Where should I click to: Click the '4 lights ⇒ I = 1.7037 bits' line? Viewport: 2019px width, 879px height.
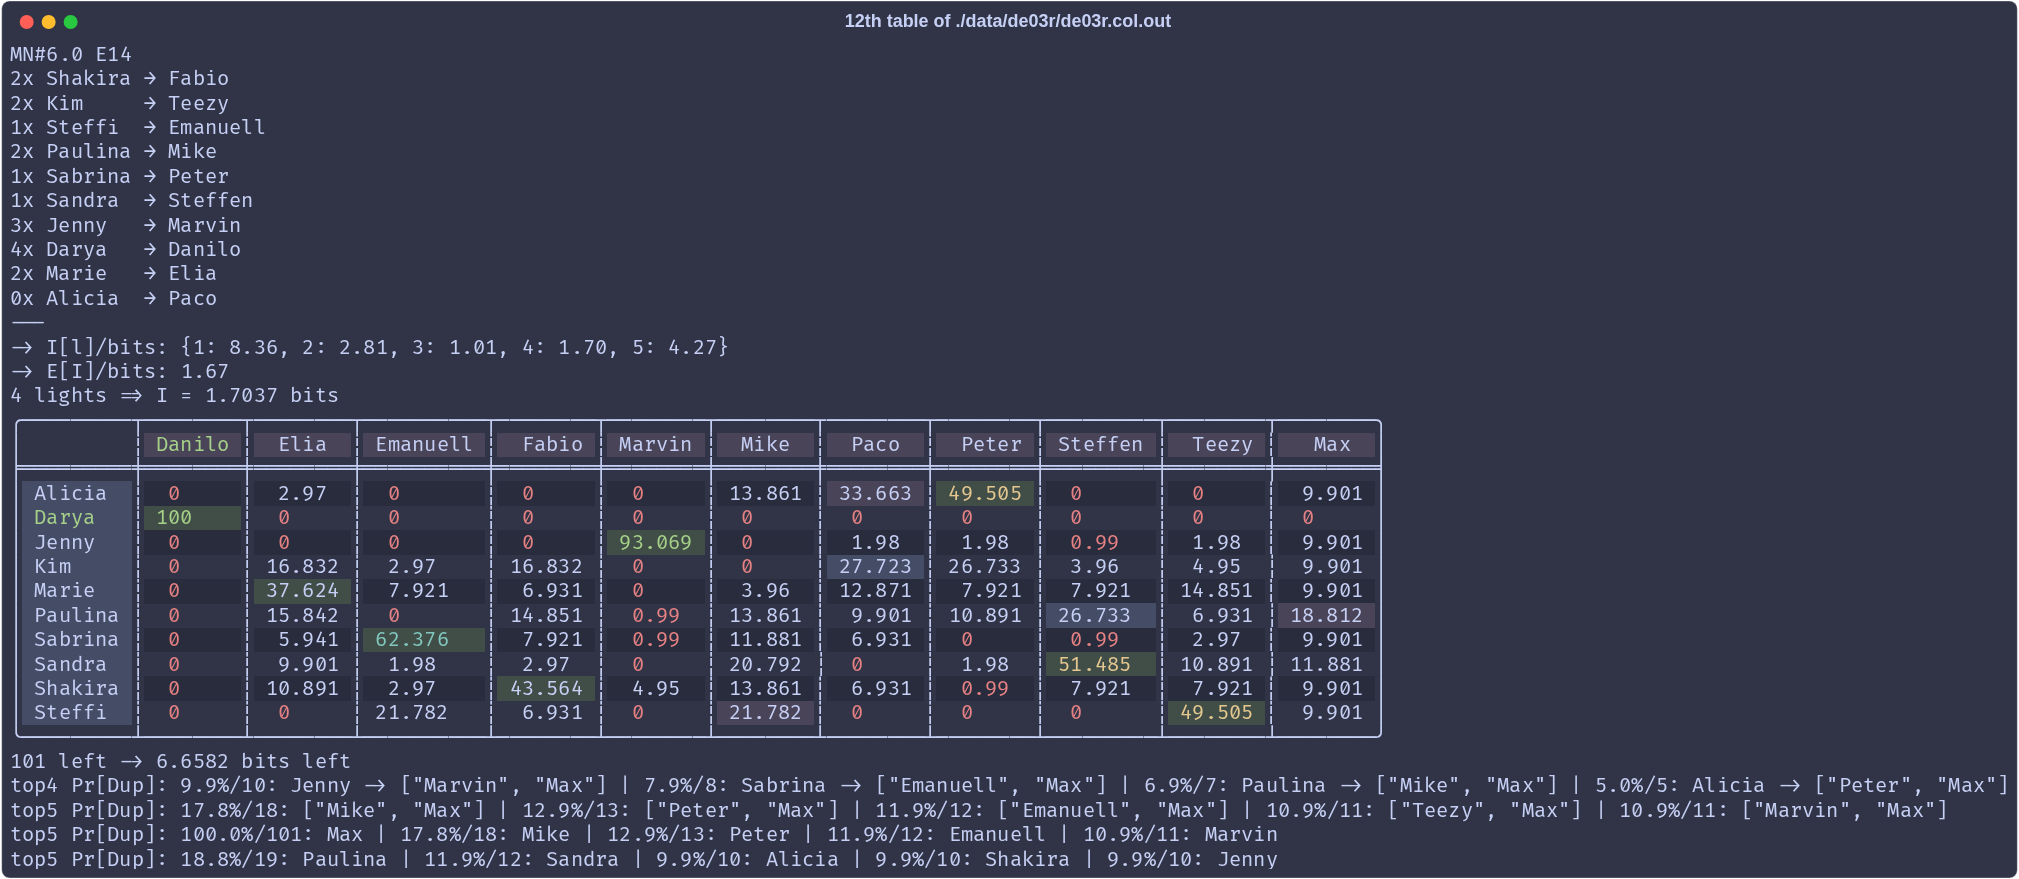coord(175,396)
